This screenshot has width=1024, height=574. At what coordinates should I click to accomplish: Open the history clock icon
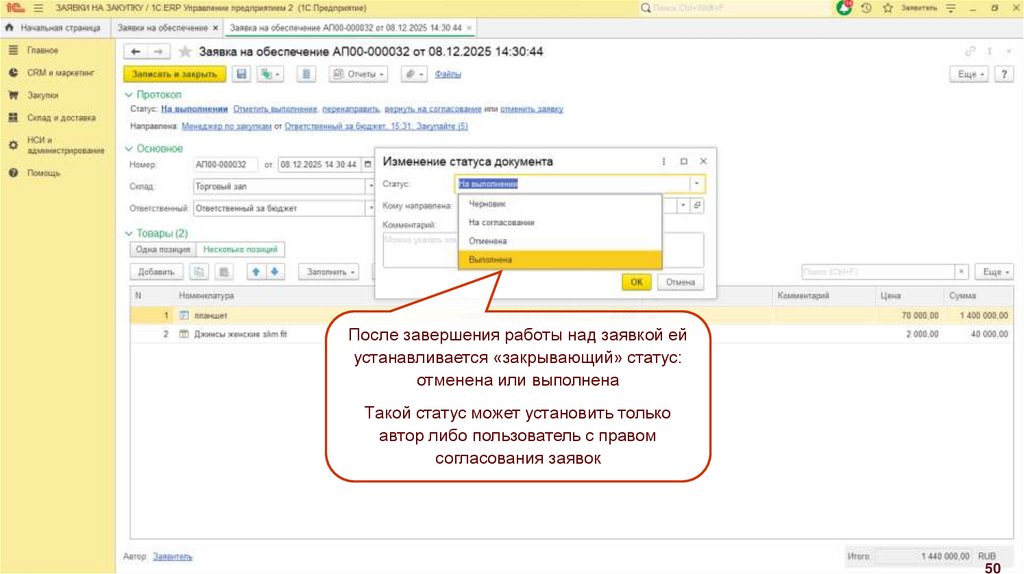tap(866, 8)
